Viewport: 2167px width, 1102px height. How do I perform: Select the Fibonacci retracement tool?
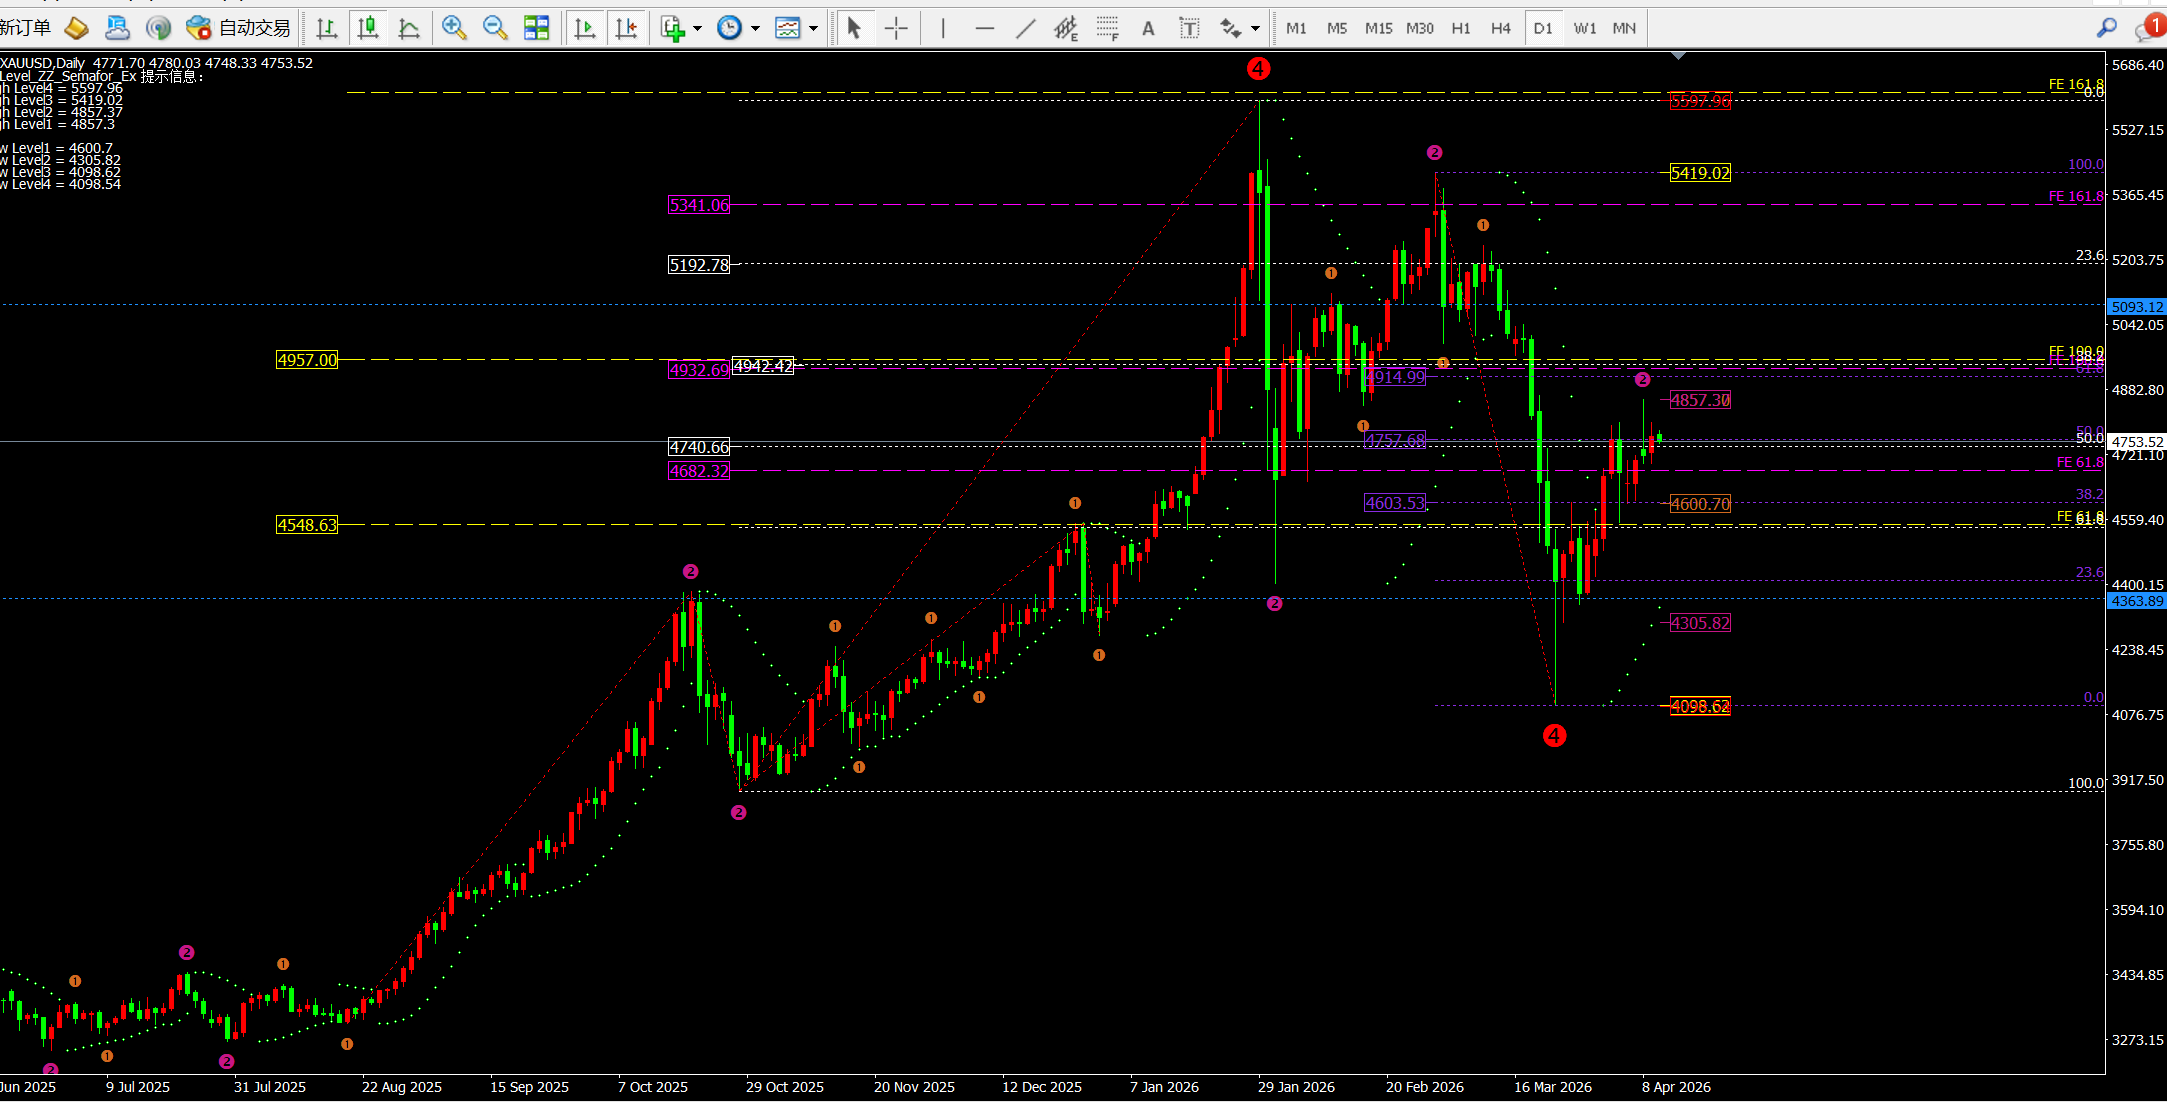(x=1107, y=28)
